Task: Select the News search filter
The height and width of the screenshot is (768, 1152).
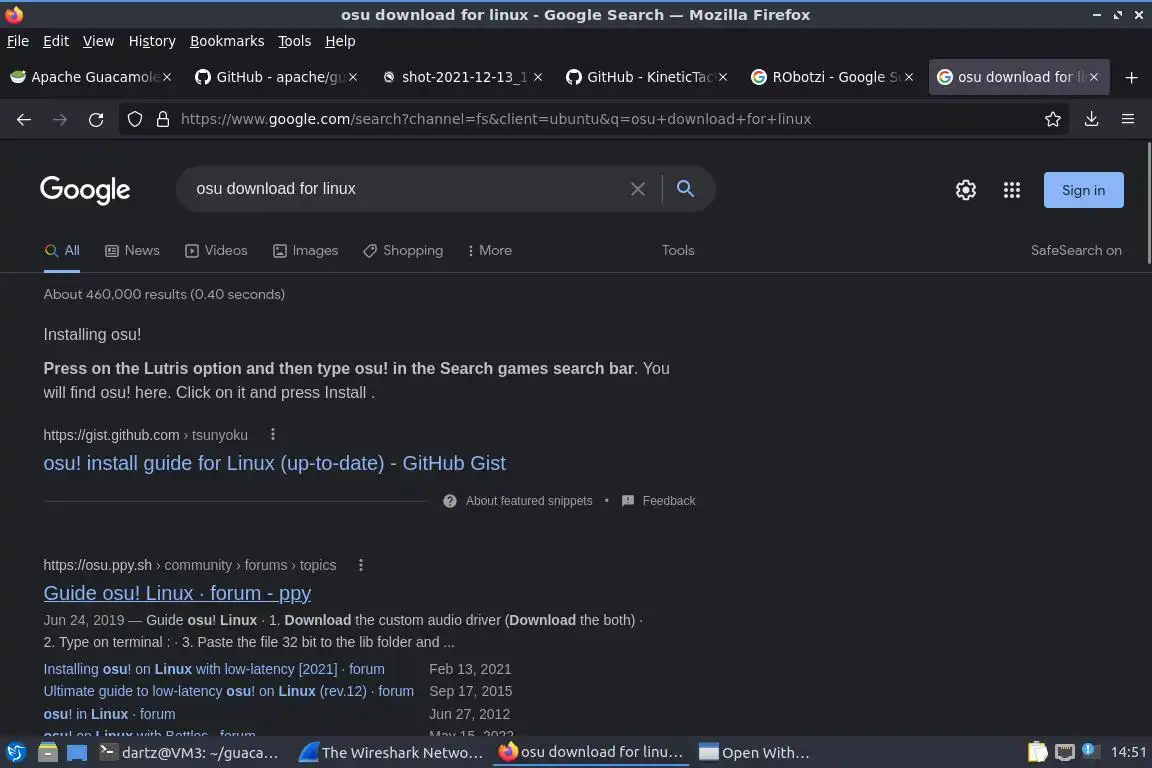Action: (x=132, y=251)
